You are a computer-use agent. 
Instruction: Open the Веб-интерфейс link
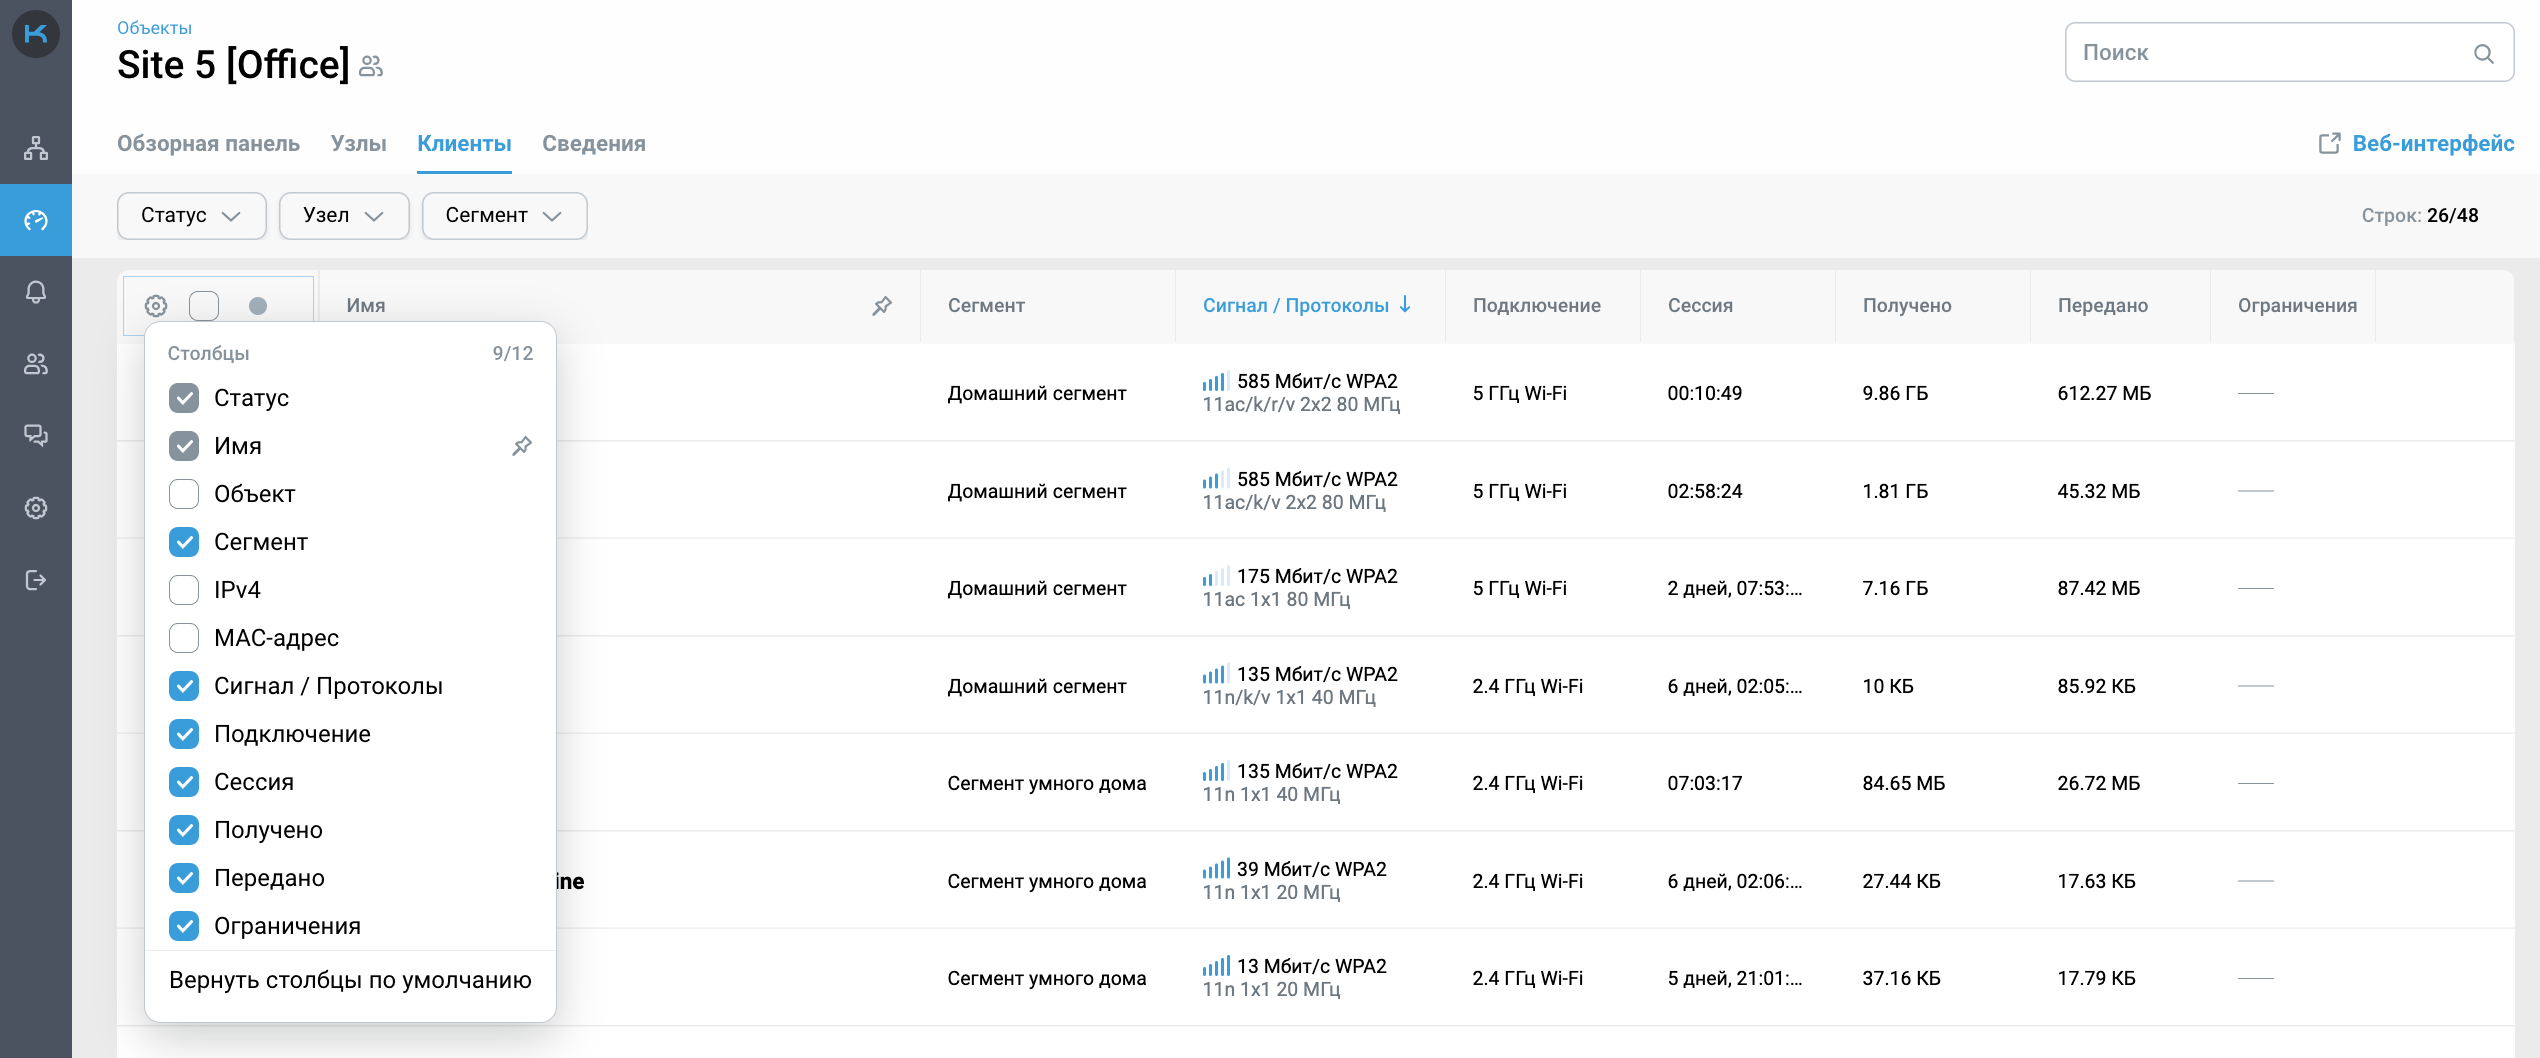pyautogui.click(x=2416, y=144)
